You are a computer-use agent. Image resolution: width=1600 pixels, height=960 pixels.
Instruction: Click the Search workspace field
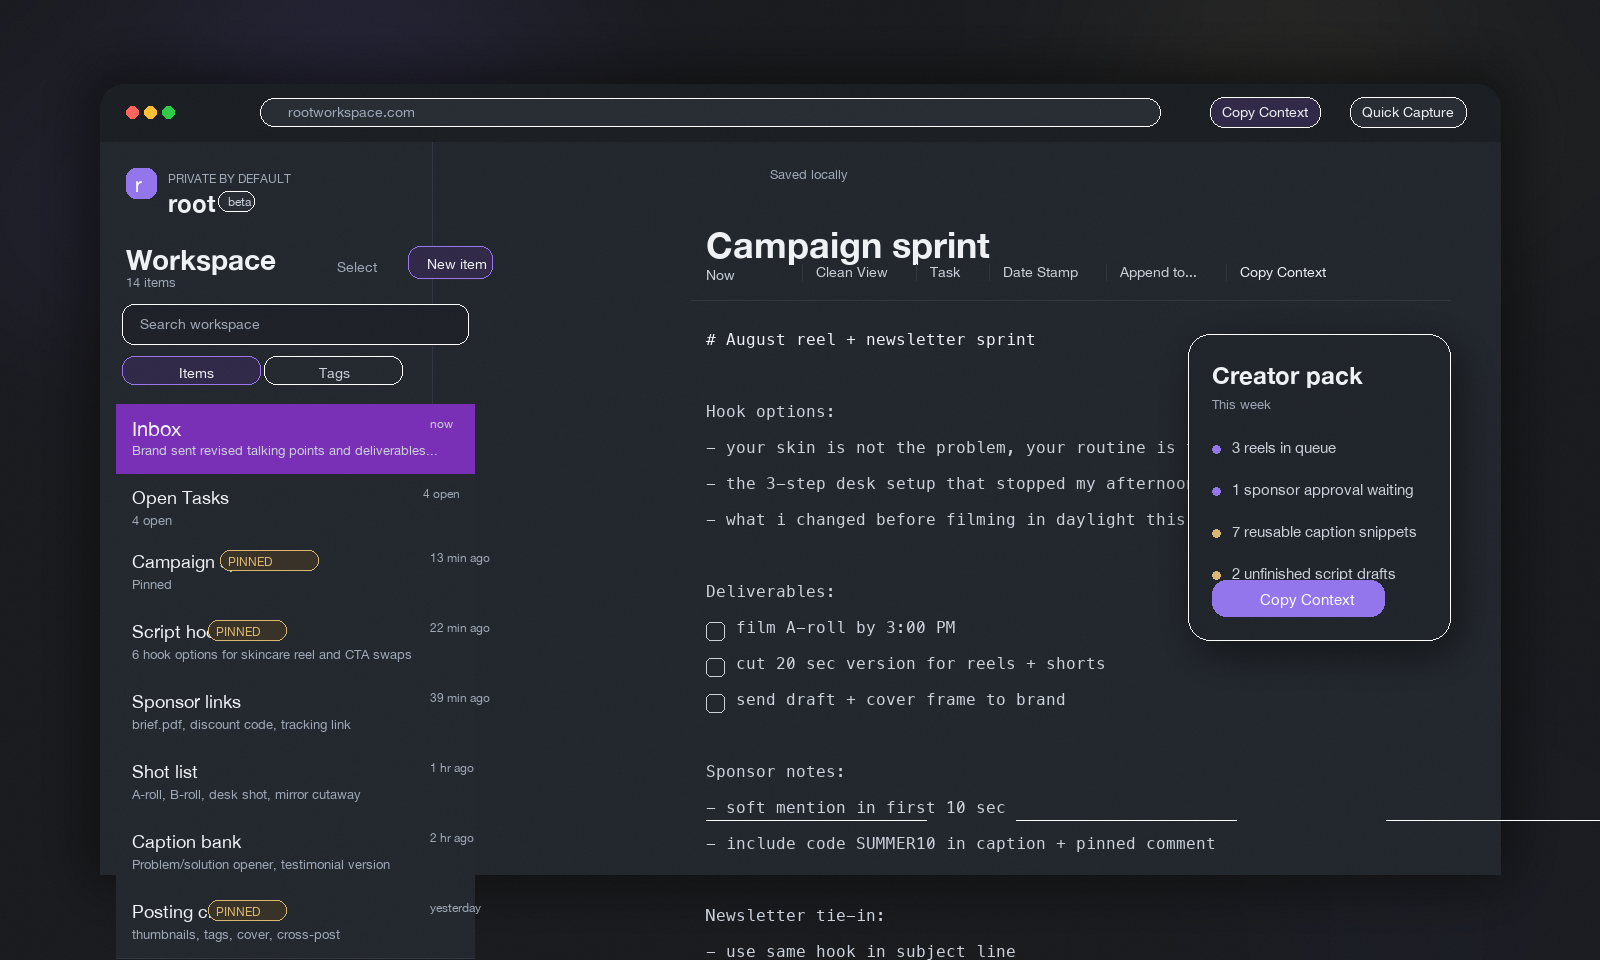(x=295, y=324)
